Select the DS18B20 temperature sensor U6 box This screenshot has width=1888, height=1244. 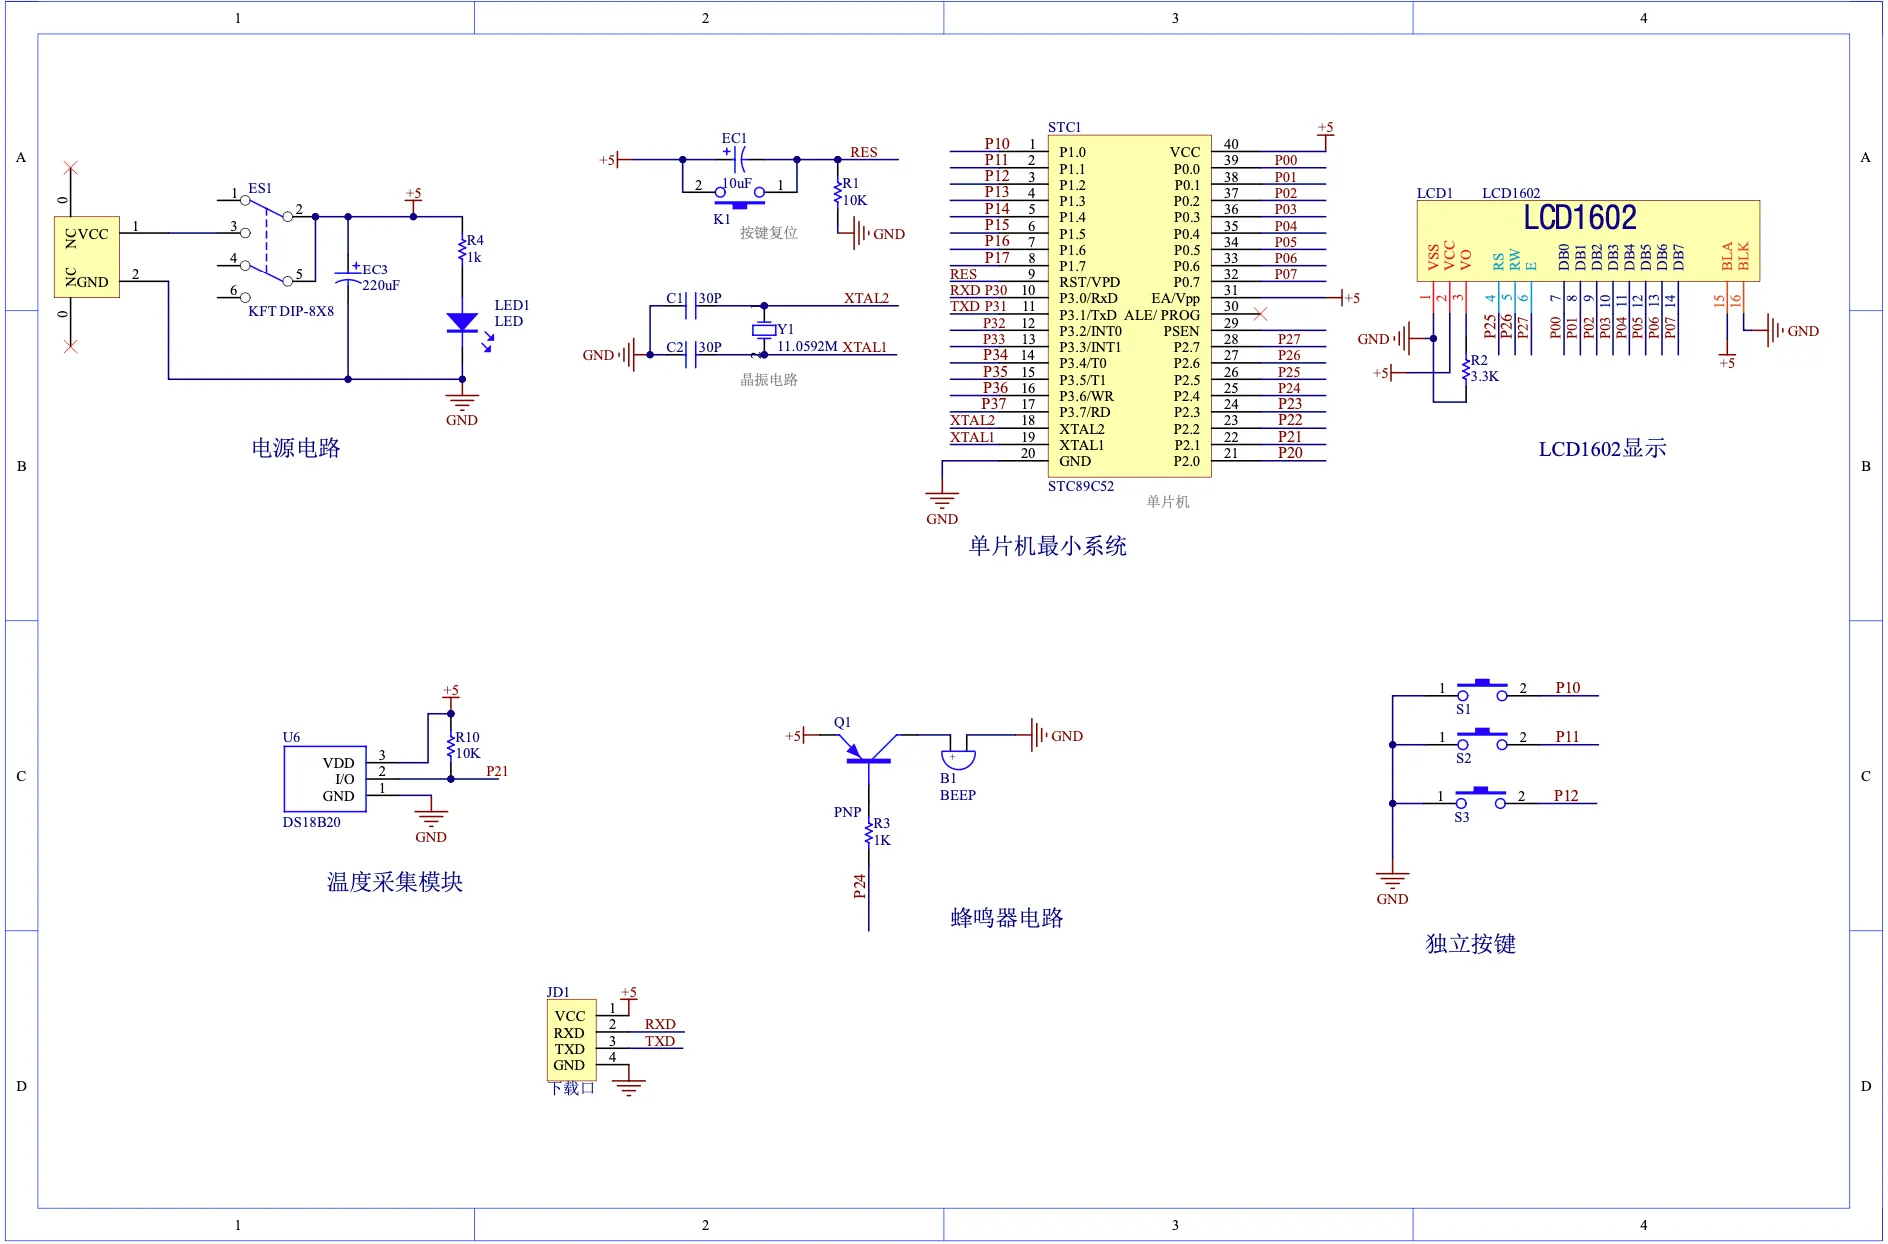(325, 779)
